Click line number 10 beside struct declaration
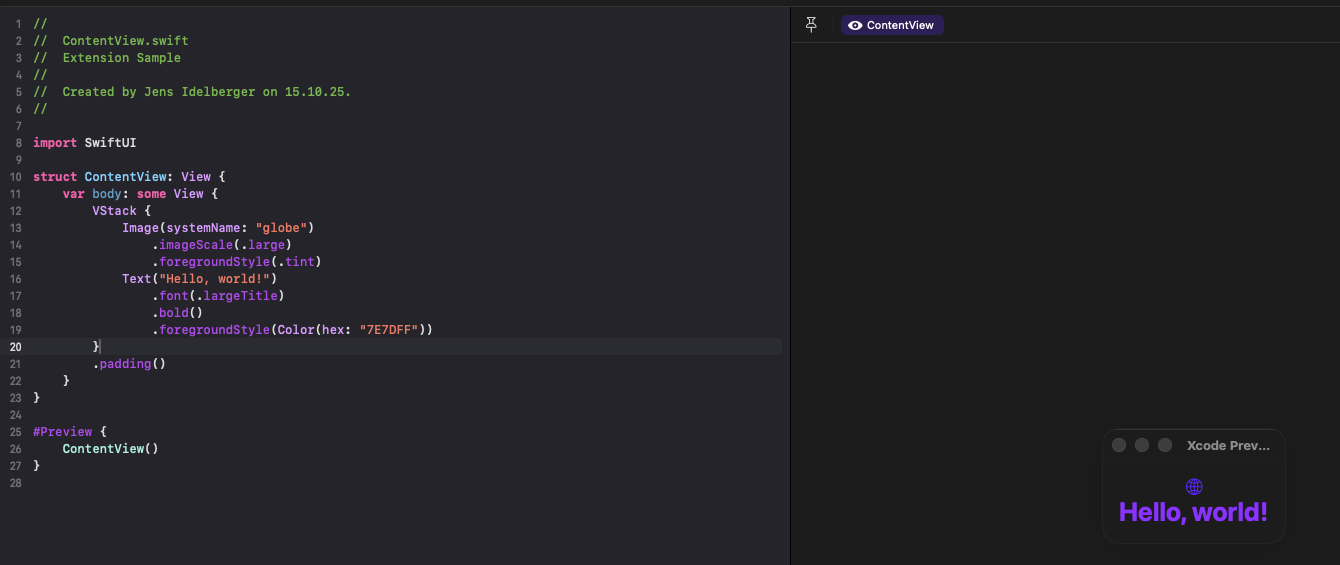The width and height of the screenshot is (1340, 565). pos(15,177)
